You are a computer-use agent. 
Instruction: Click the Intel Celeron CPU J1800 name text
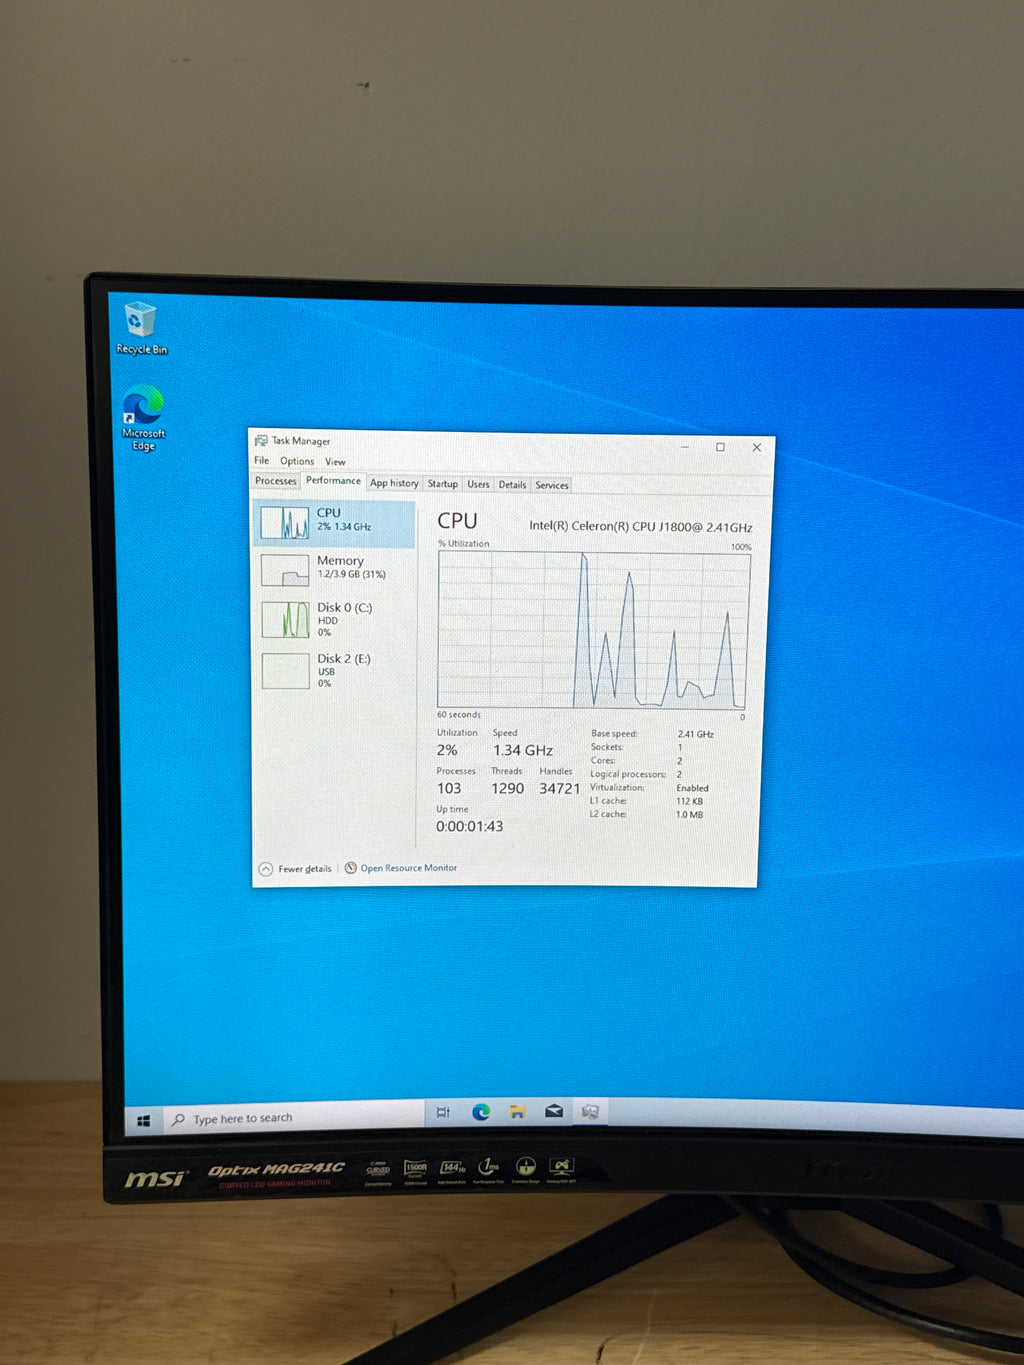point(641,526)
